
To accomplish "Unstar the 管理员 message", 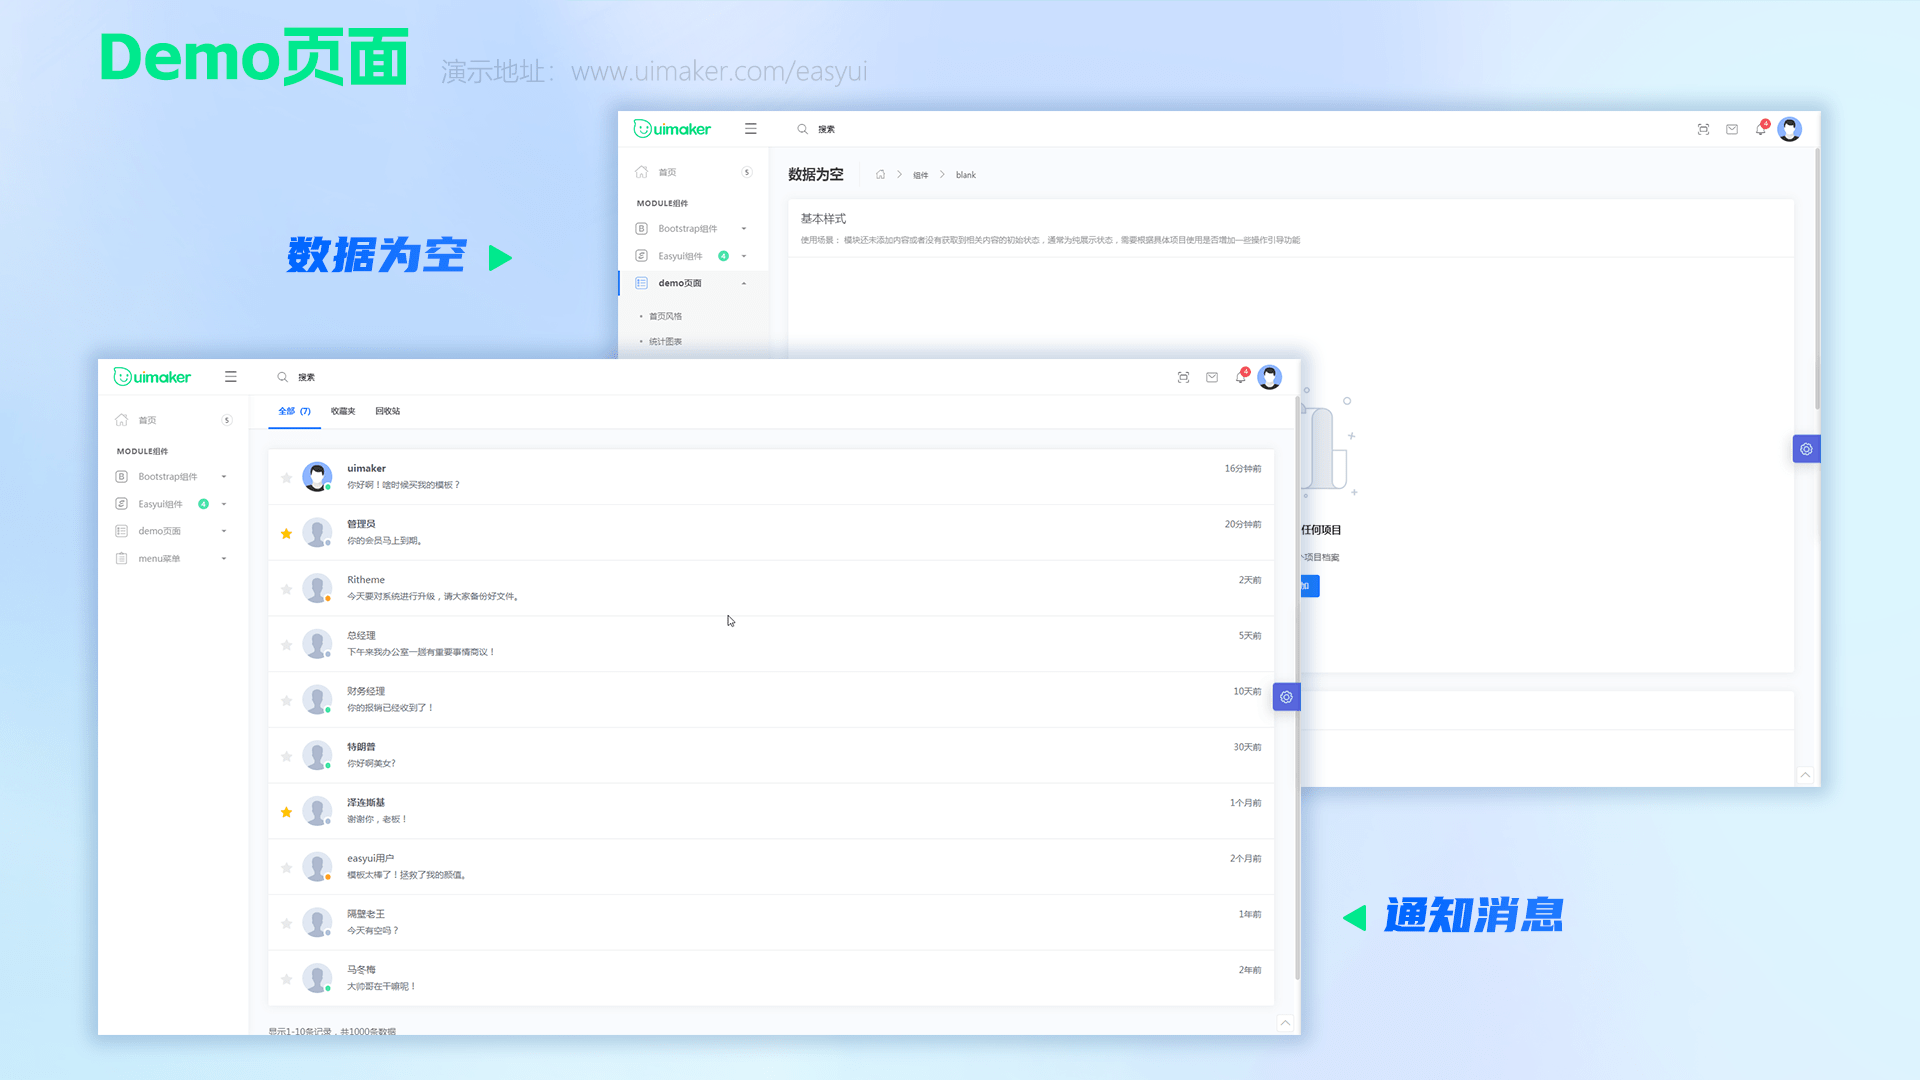I will [x=286, y=534].
